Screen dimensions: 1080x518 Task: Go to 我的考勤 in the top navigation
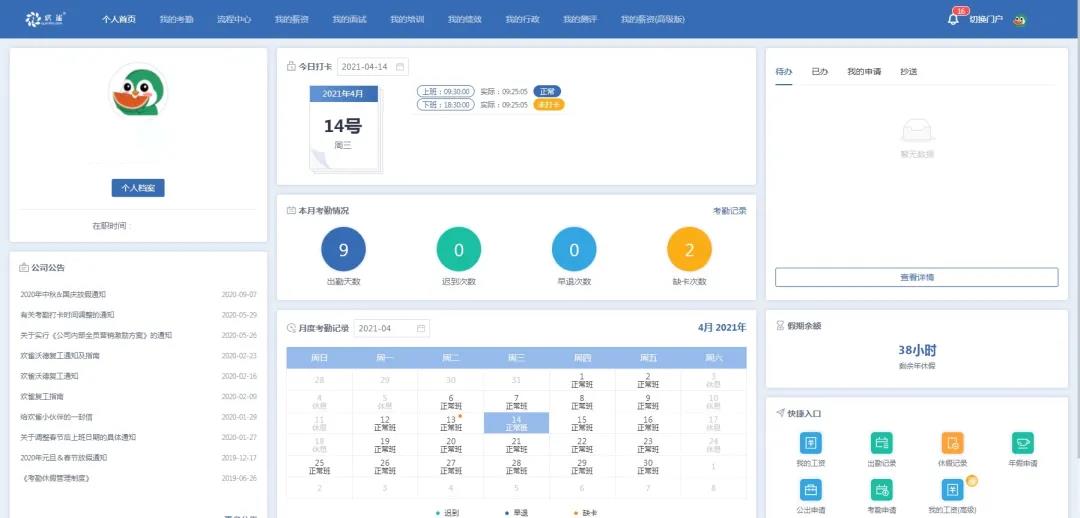[x=176, y=19]
